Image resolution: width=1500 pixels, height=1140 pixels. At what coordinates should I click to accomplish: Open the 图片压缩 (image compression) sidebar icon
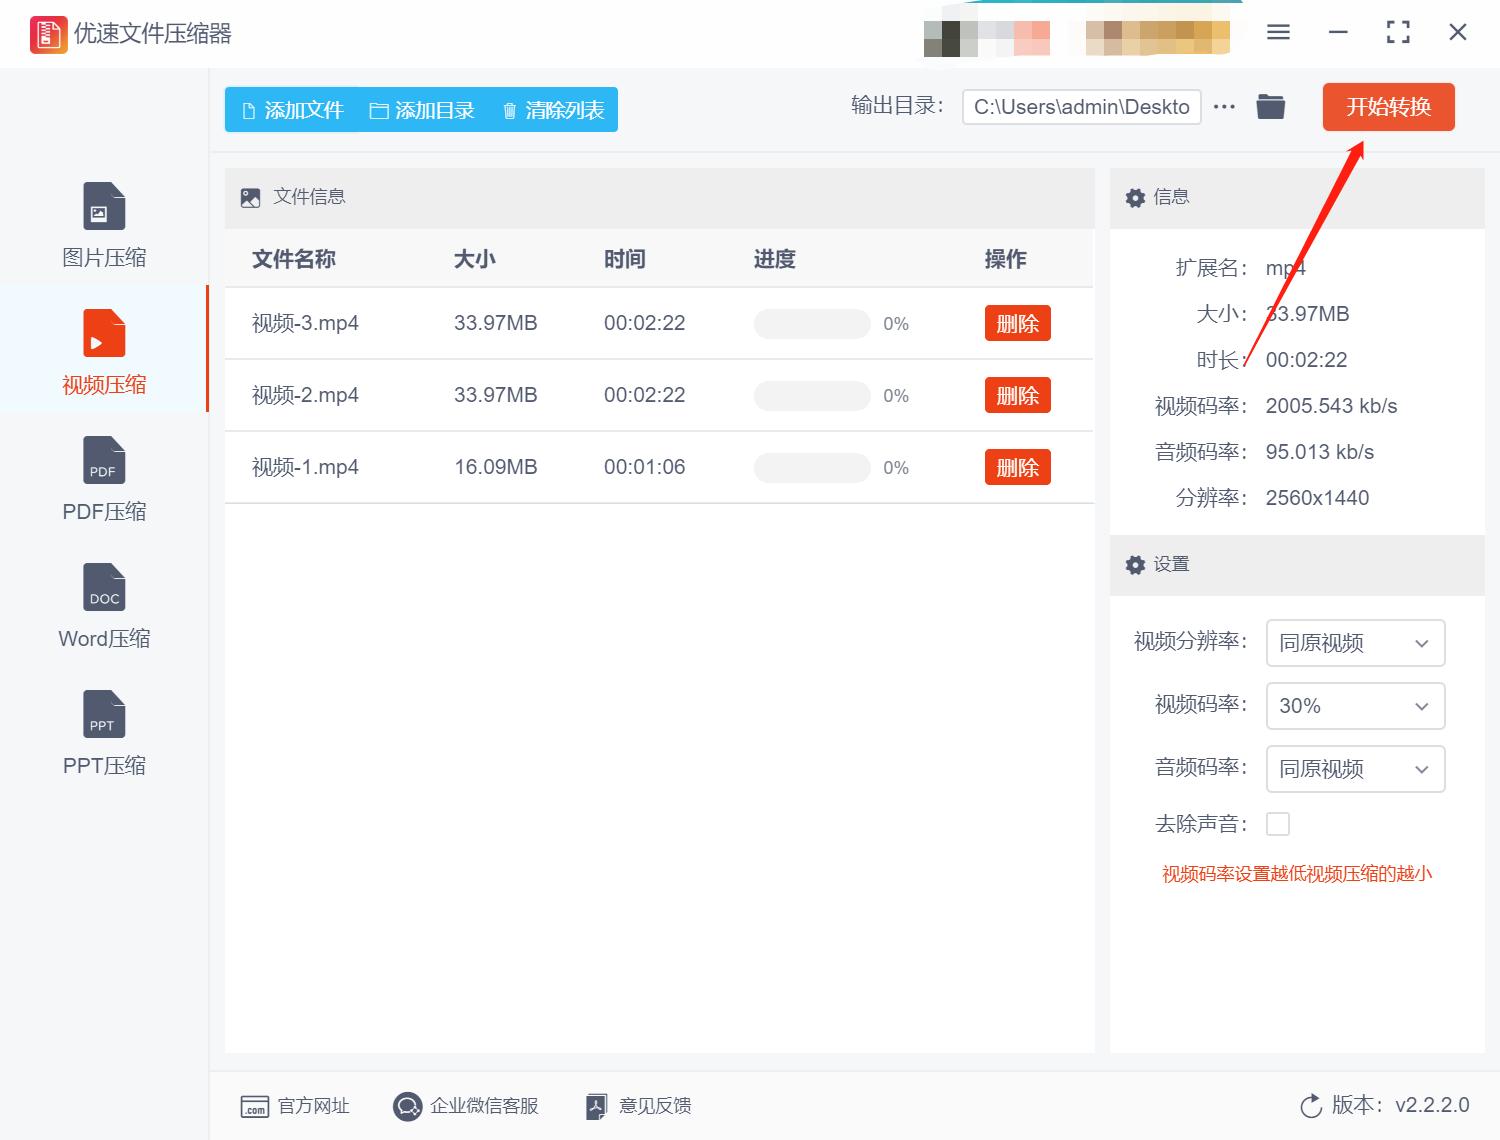click(x=103, y=206)
